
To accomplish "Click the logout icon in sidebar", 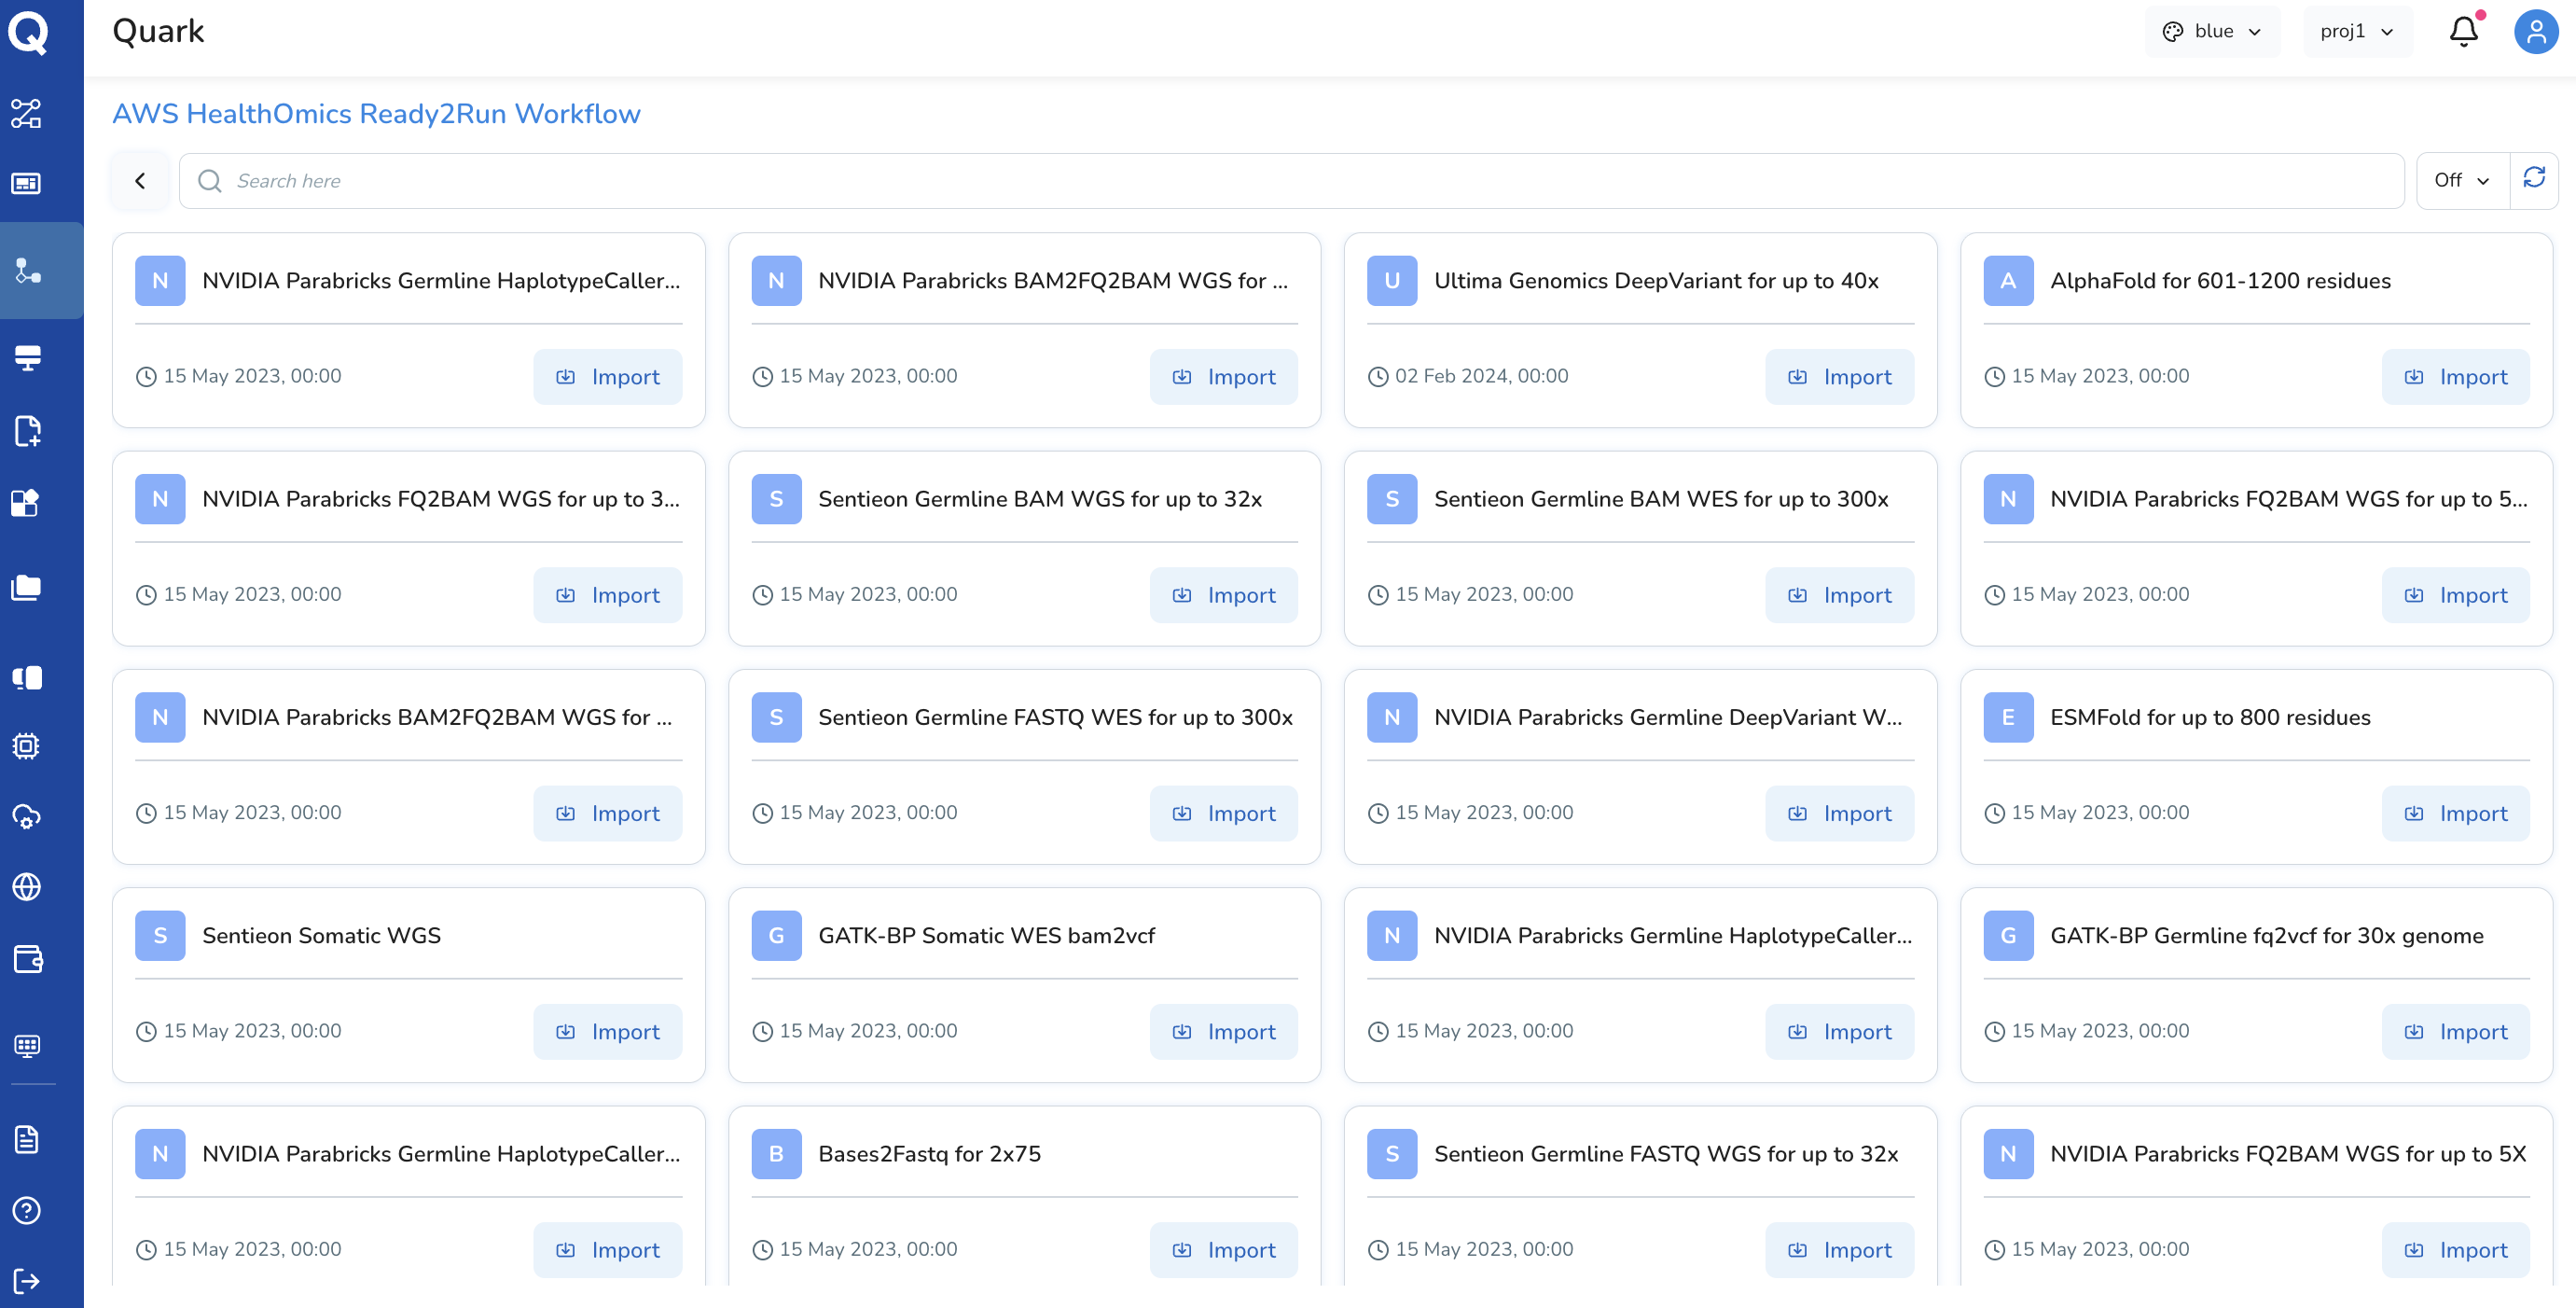I will [x=27, y=1281].
